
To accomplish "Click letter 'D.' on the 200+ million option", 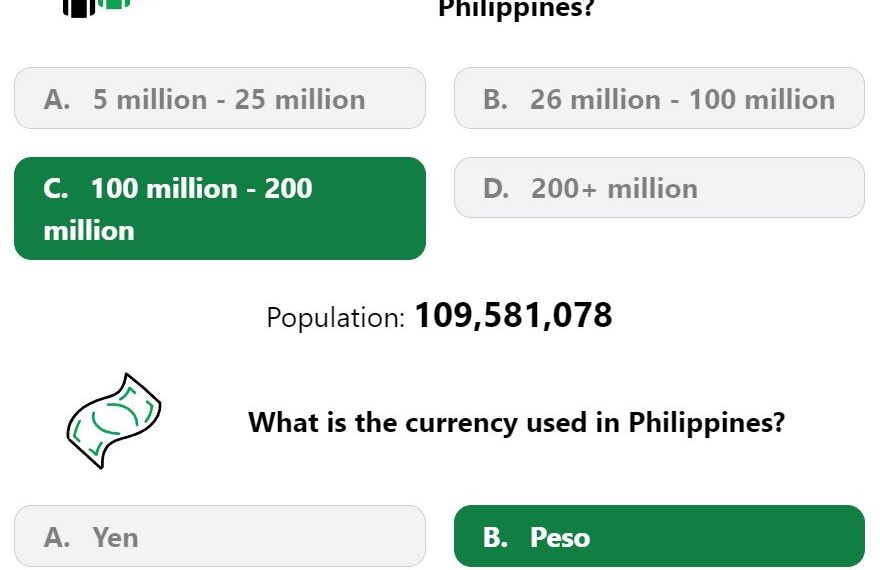I will coord(496,189).
